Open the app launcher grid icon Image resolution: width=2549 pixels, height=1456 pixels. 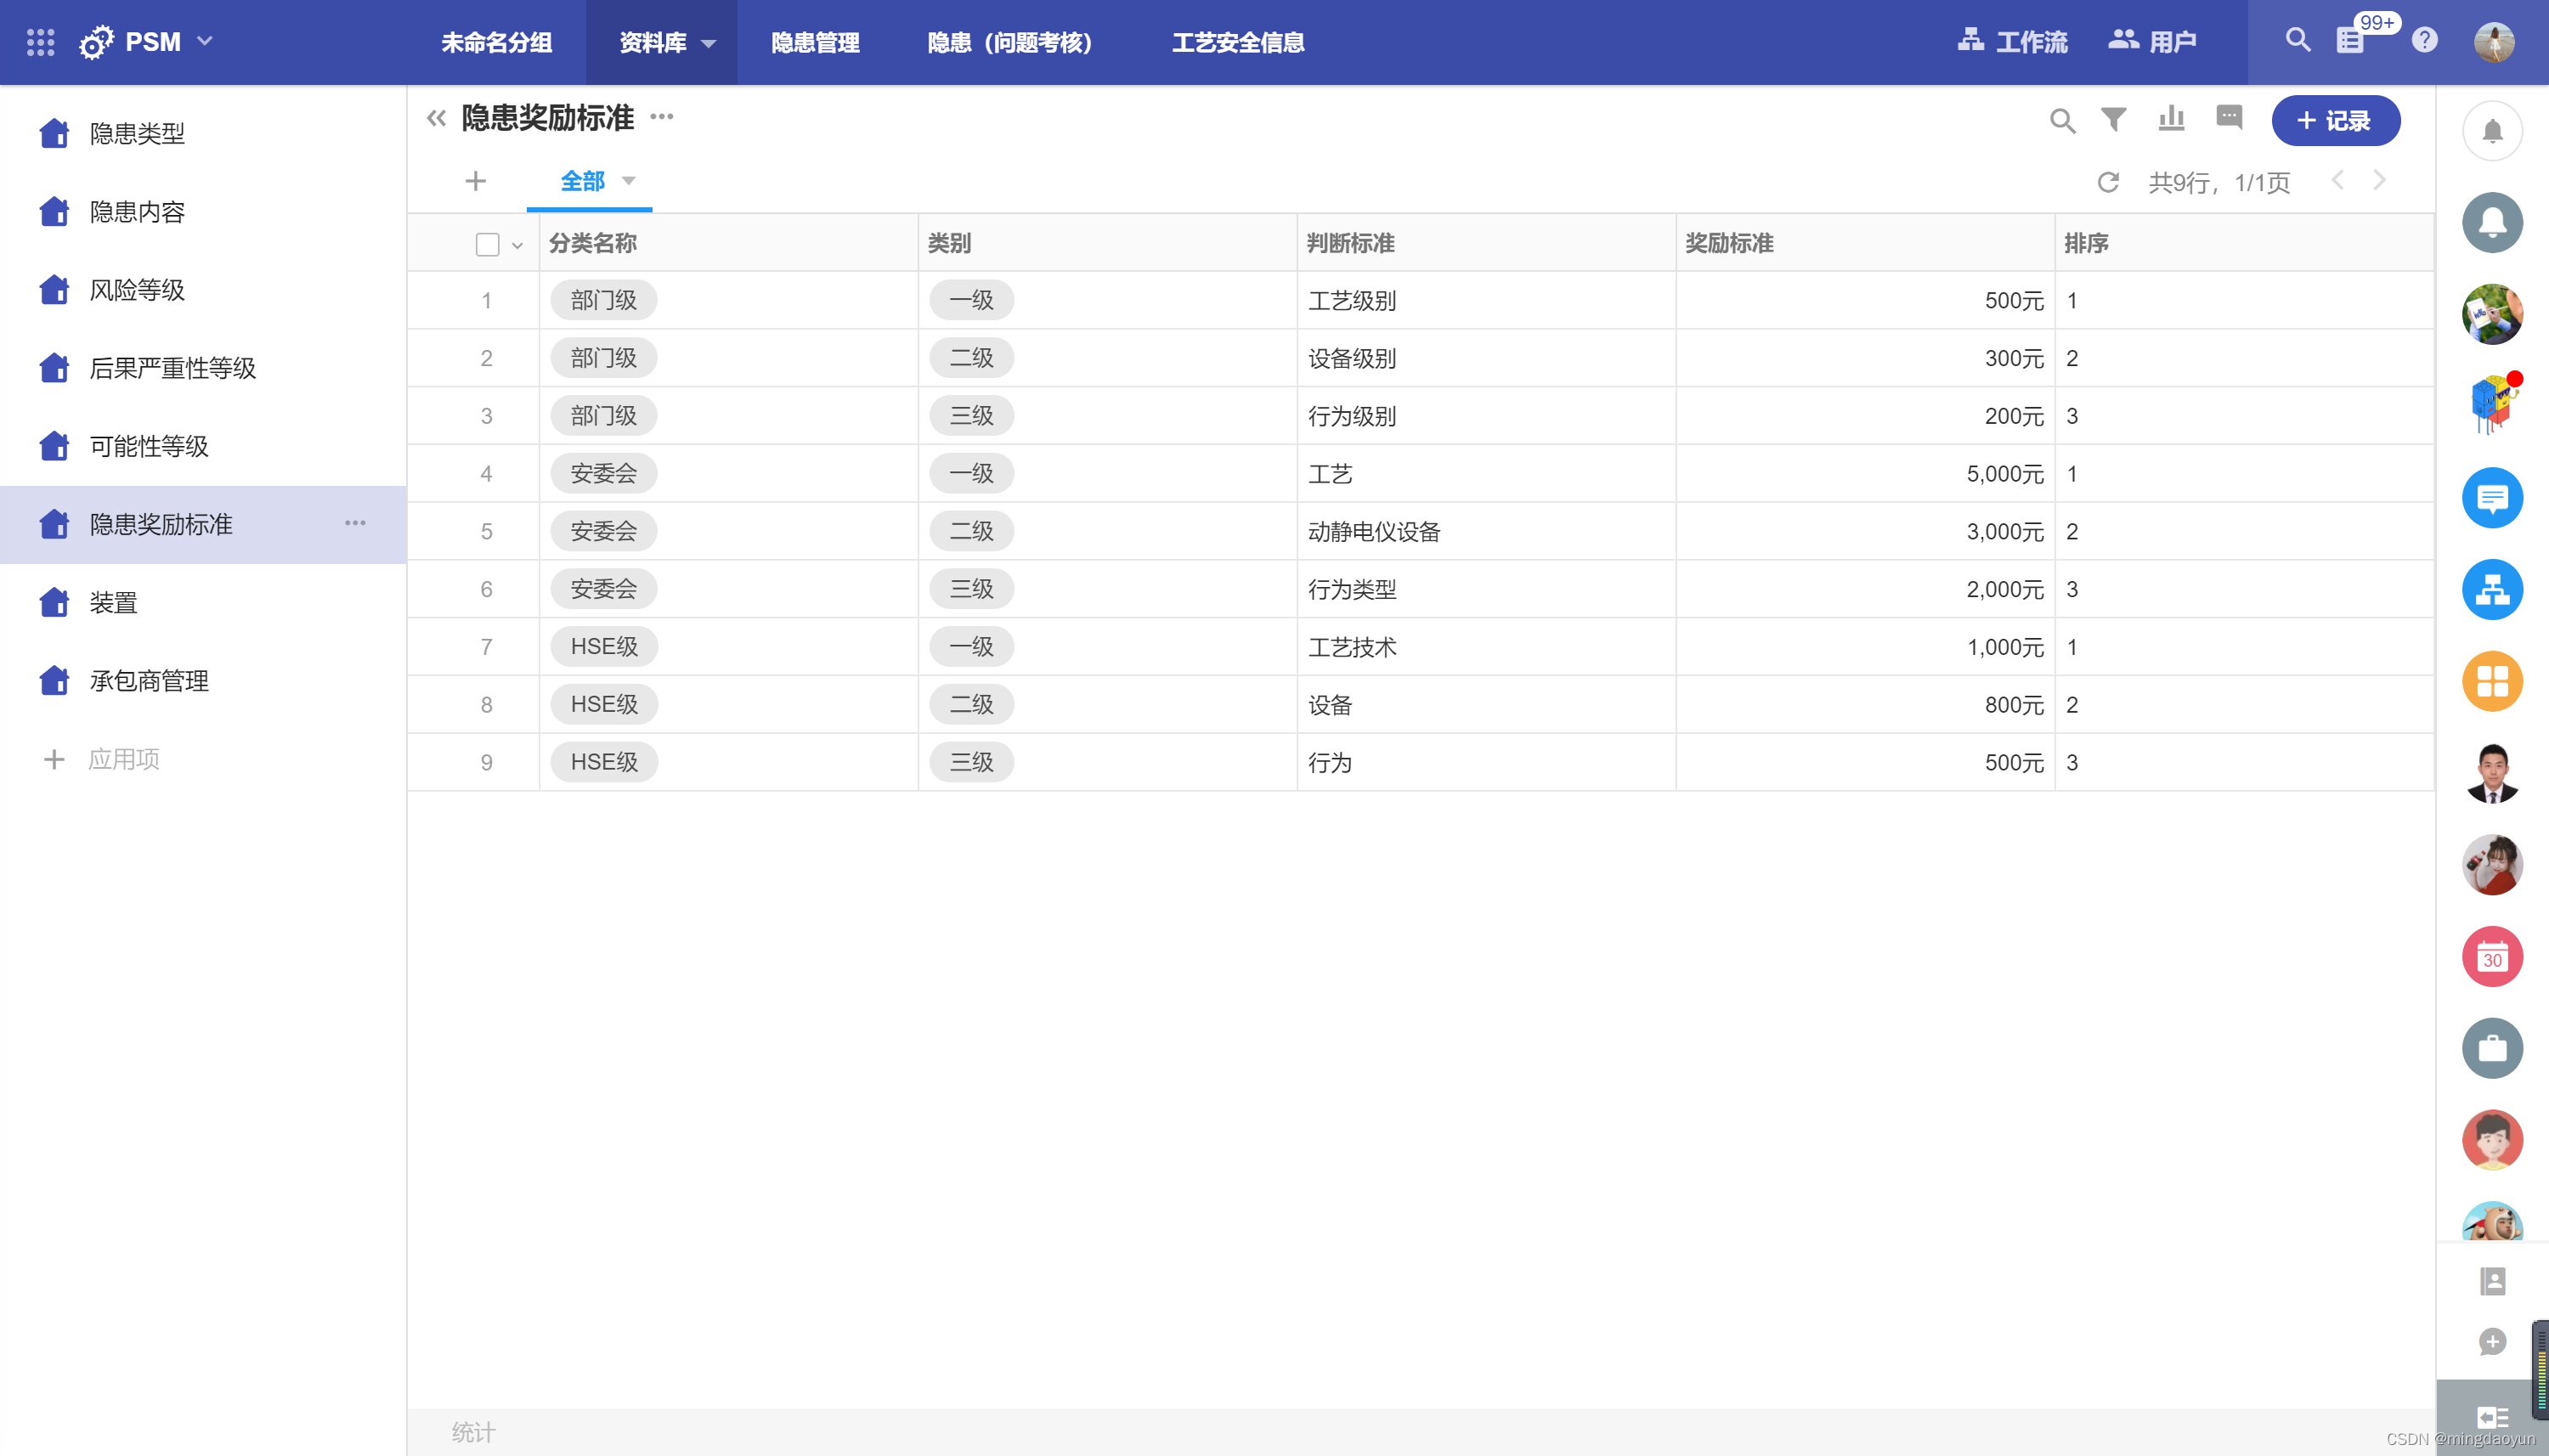coord(40,42)
